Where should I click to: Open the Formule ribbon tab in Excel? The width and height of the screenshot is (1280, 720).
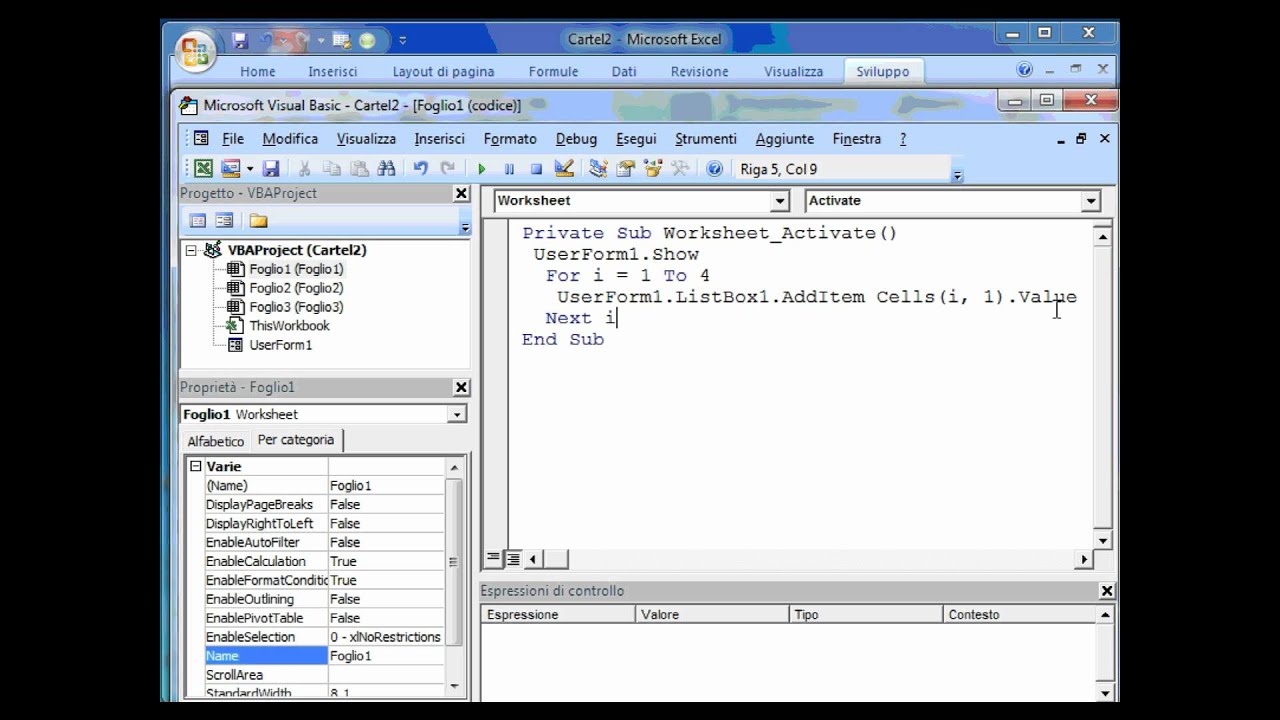point(553,72)
